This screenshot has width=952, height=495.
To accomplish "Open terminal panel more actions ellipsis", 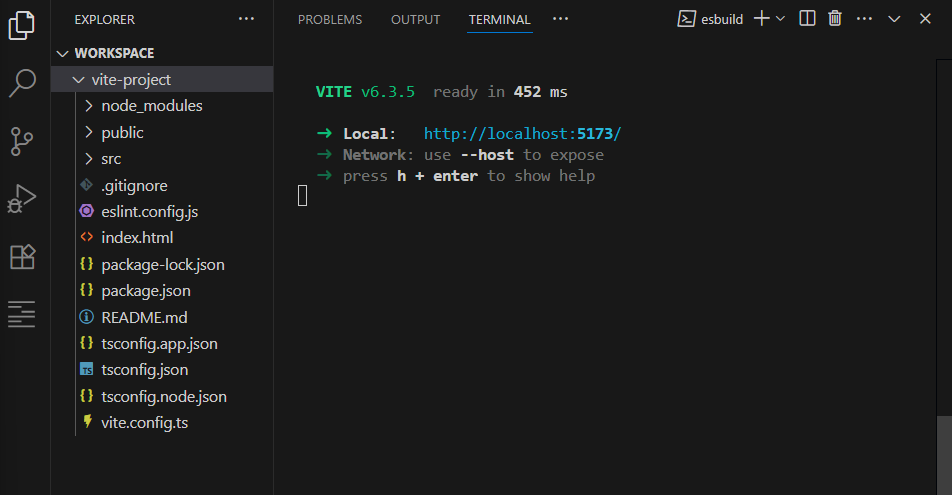I will coord(864,19).
